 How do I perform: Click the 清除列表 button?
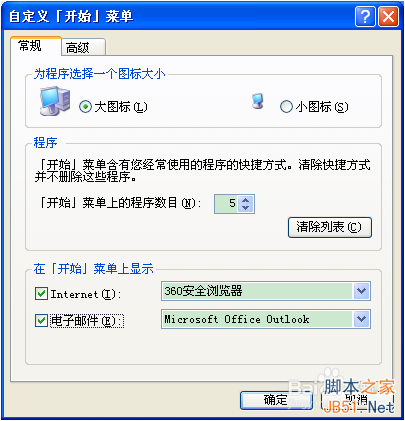tap(329, 227)
